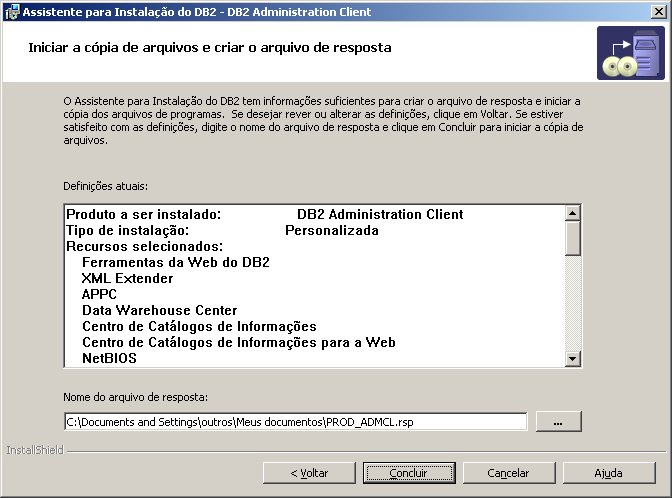Click the Concluir button to start installation
The height and width of the screenshot is (498, 672).
pos(409,473)
